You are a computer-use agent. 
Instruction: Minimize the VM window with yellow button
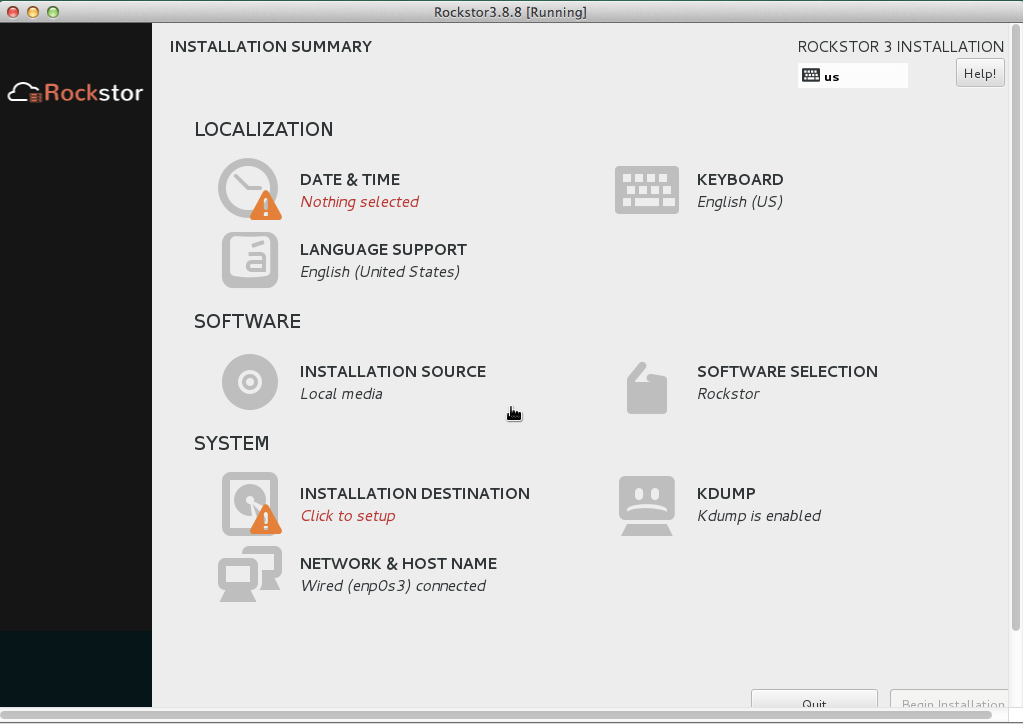tap(33, 12)
